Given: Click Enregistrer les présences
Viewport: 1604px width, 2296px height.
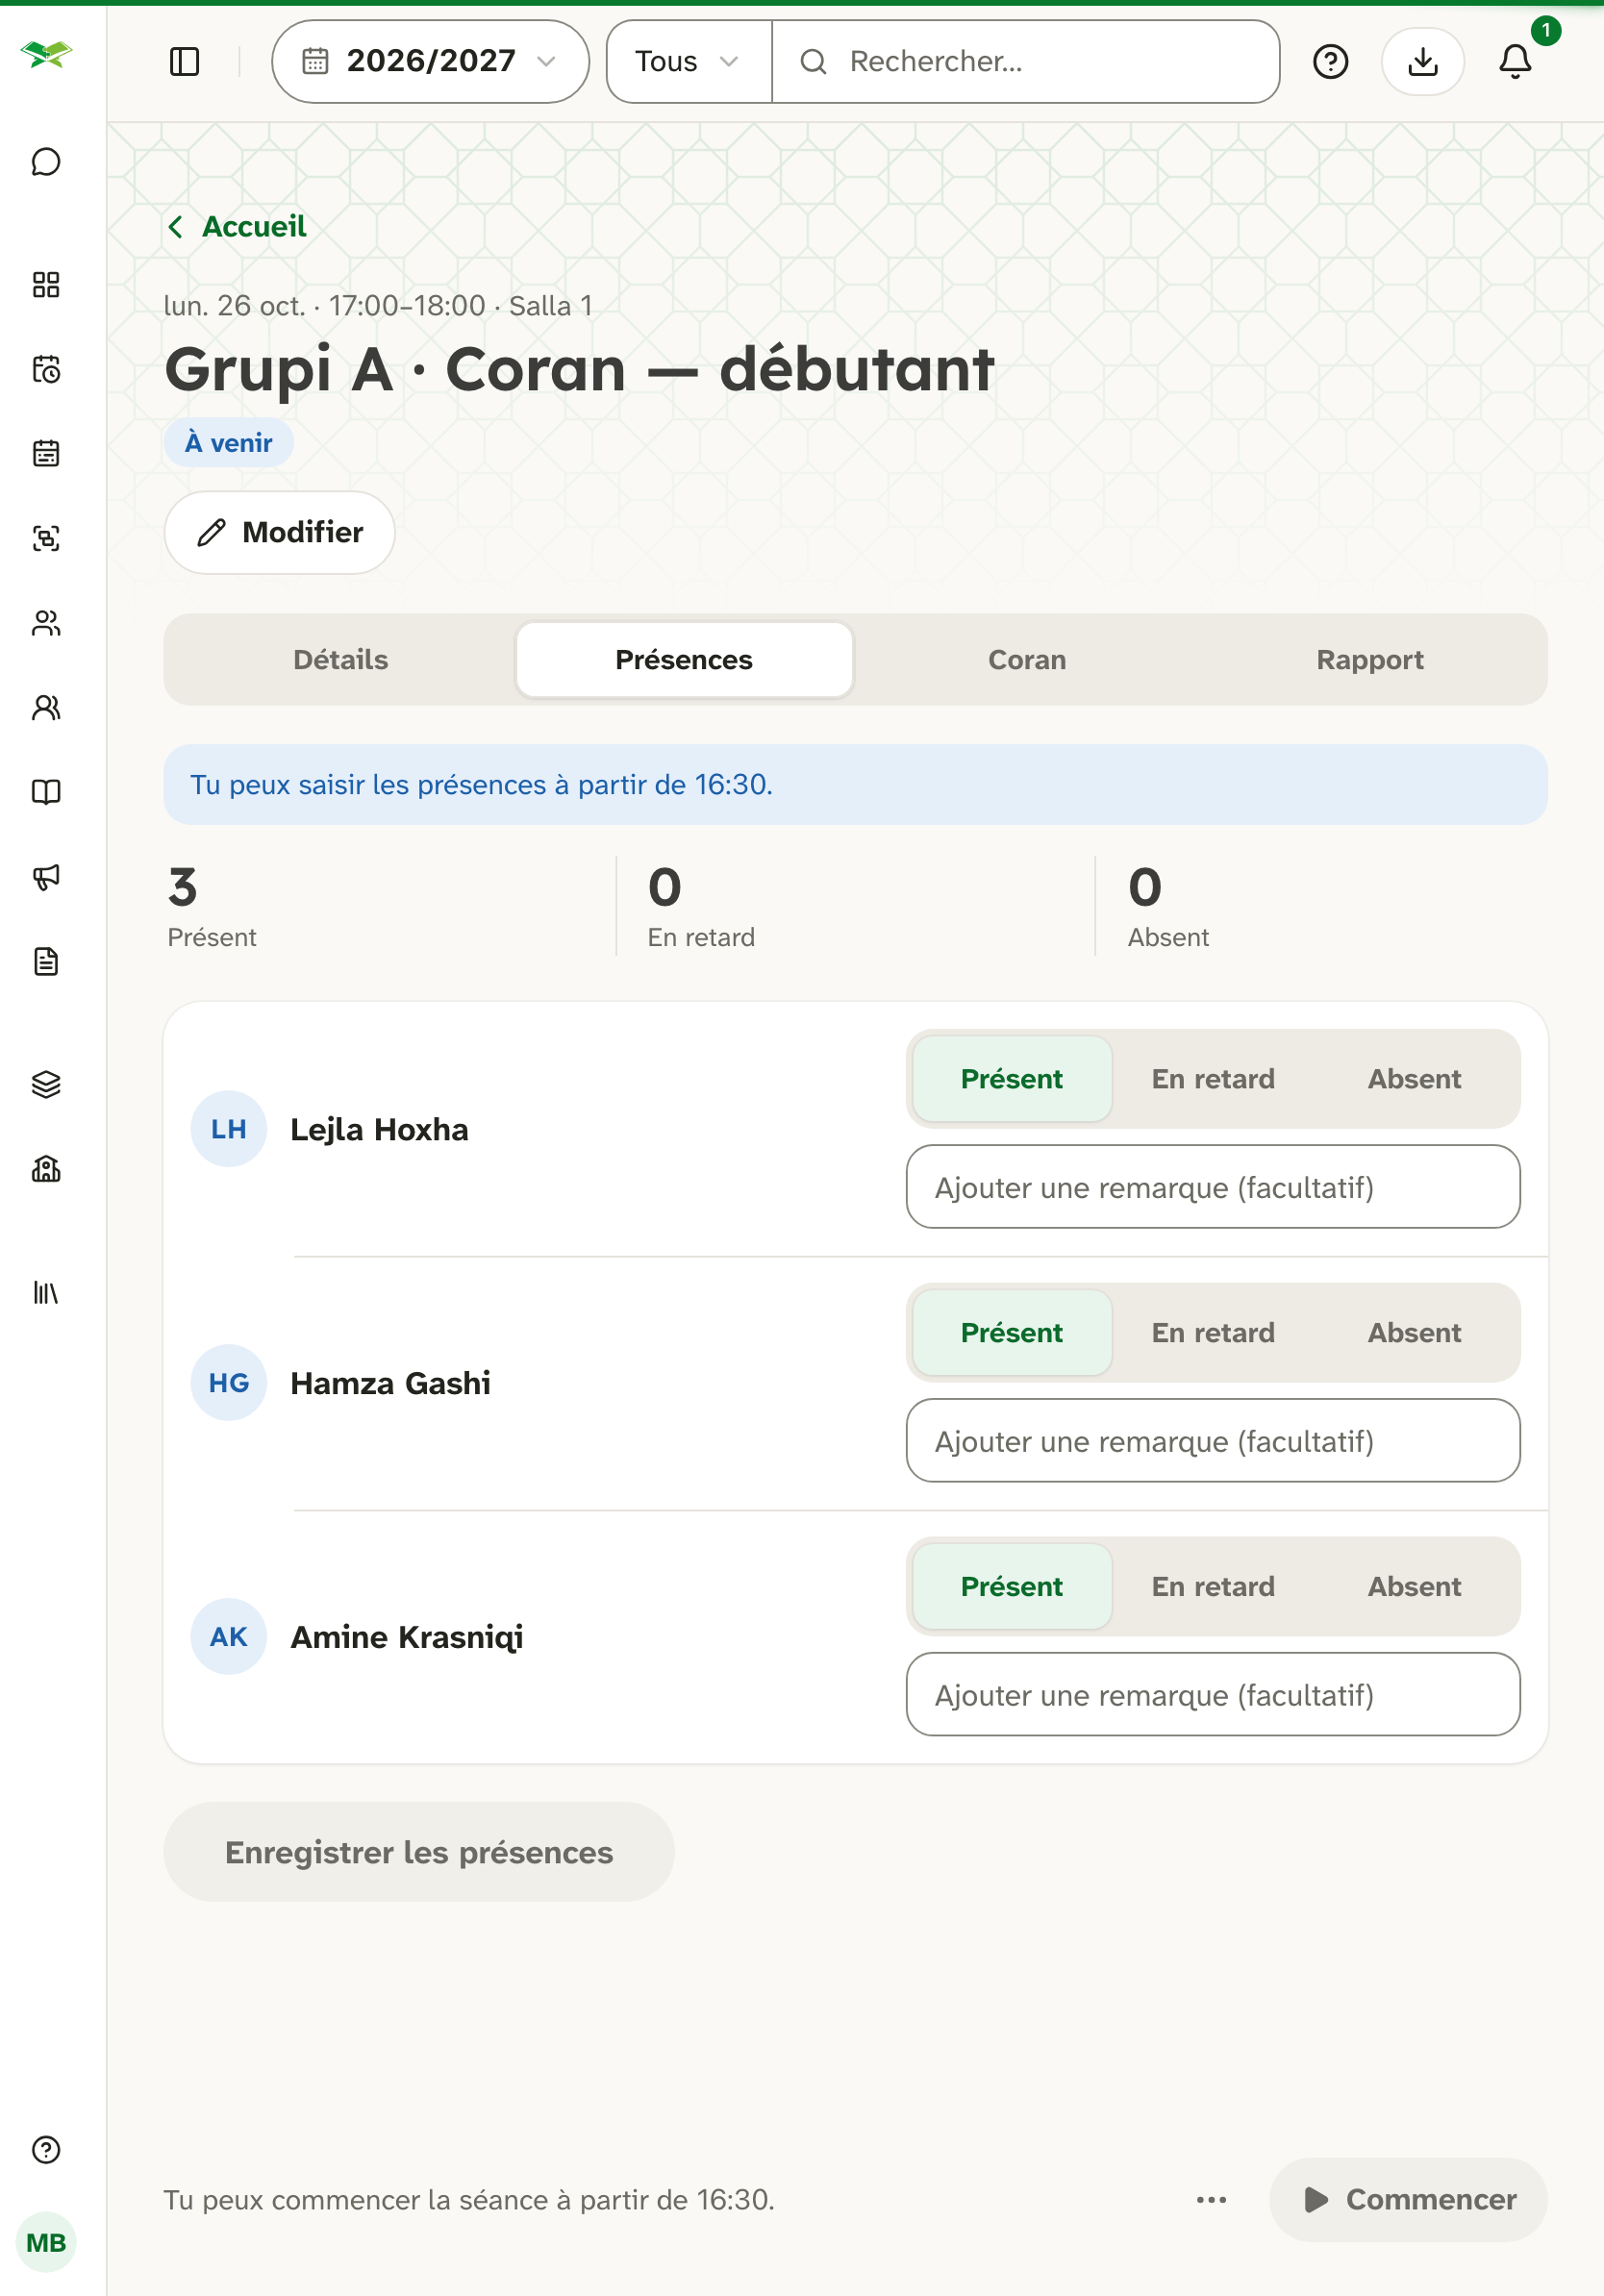Looking at the screenshot, I should (419, 1853).
